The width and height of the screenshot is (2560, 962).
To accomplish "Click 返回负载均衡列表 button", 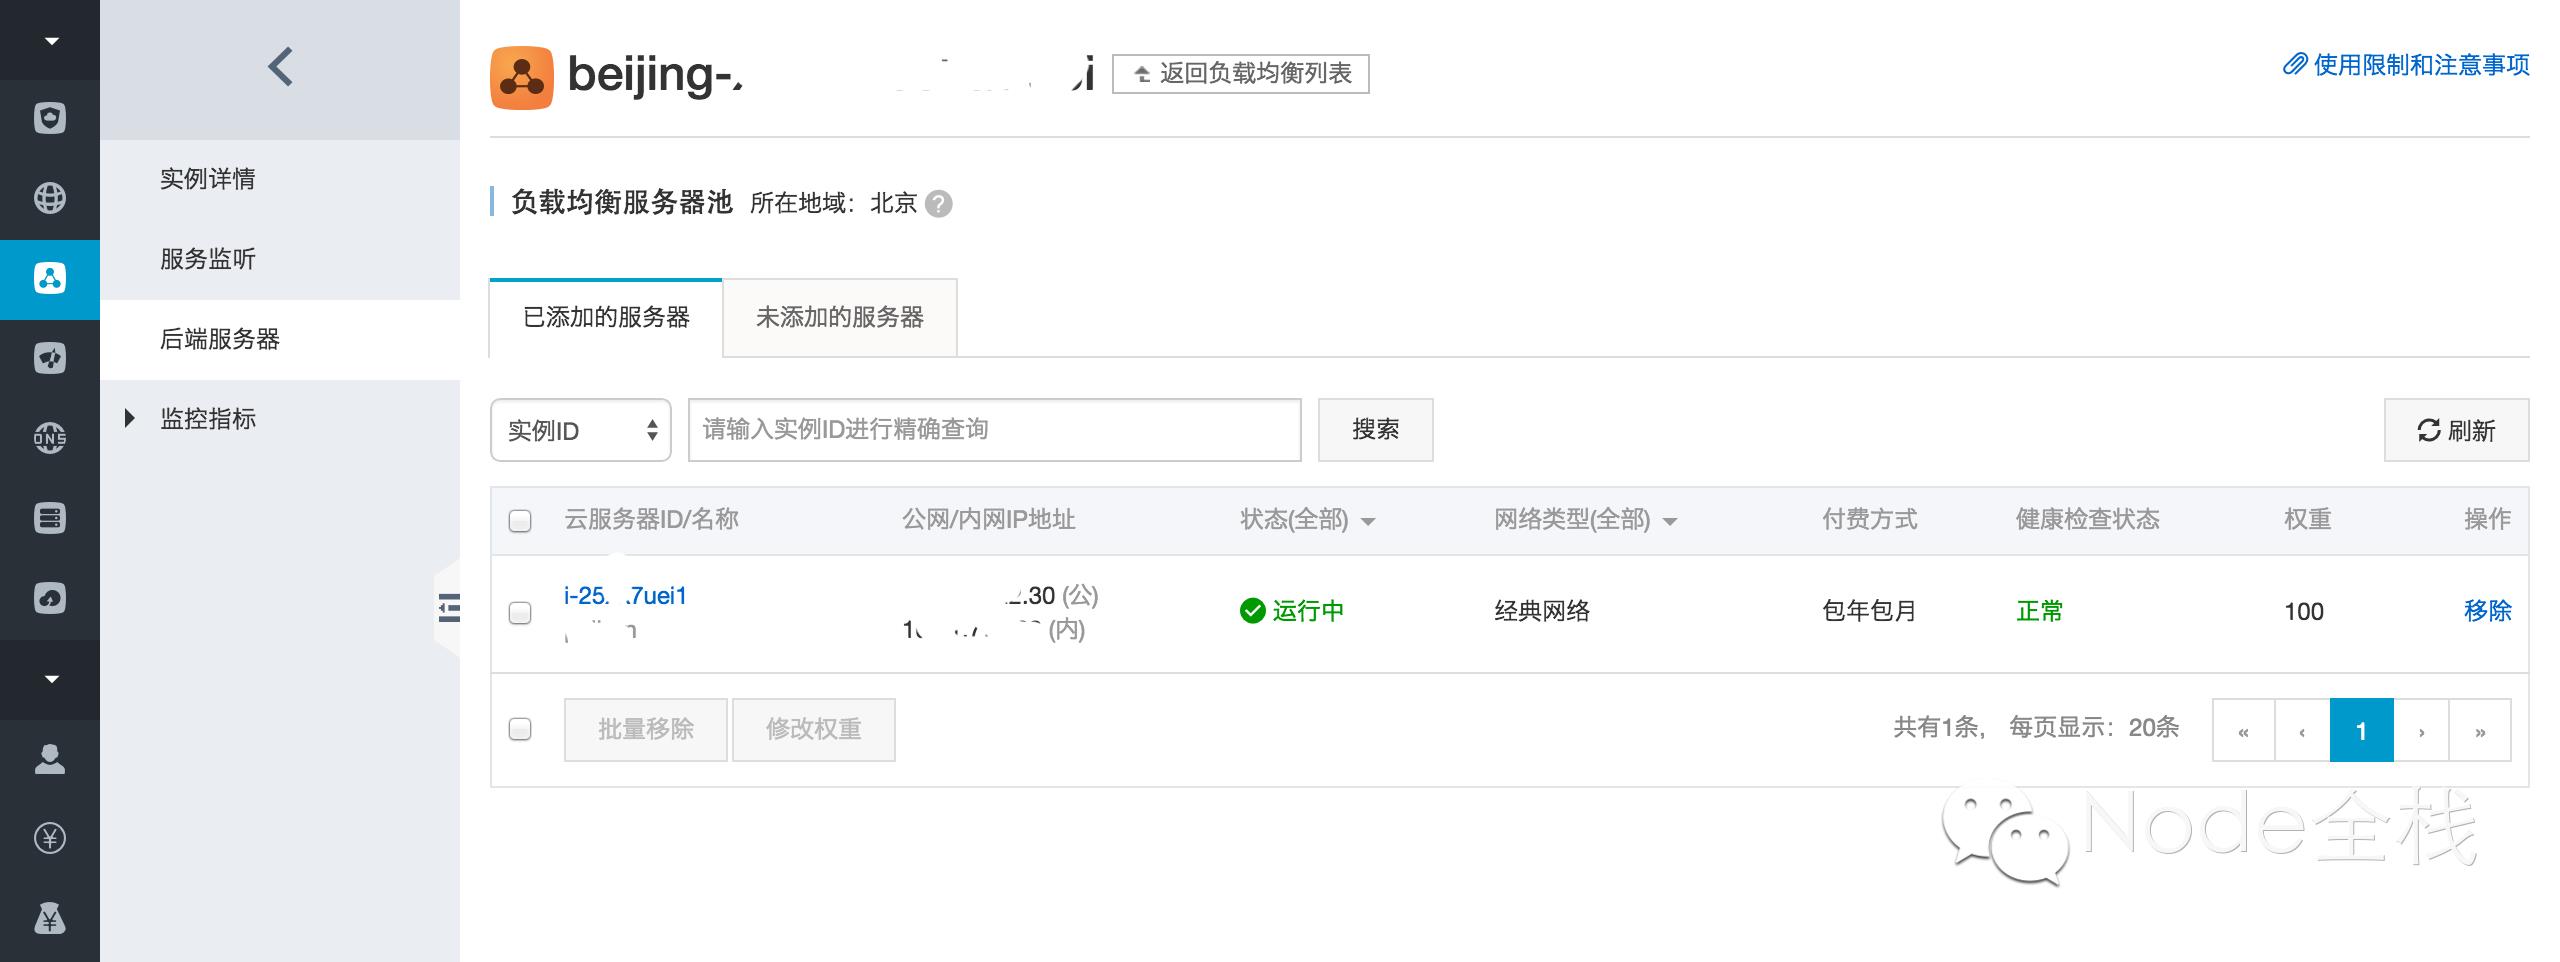I will (x=1241, y=73).
